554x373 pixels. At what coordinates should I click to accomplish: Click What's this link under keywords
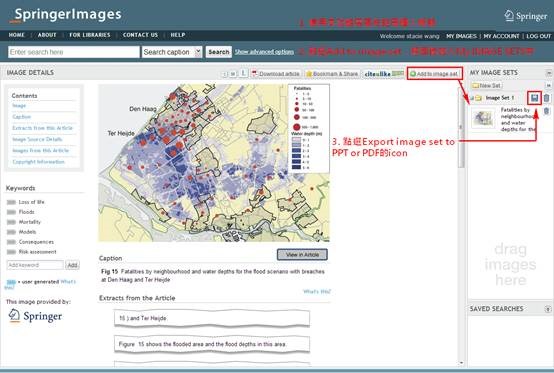click(68, 282)
